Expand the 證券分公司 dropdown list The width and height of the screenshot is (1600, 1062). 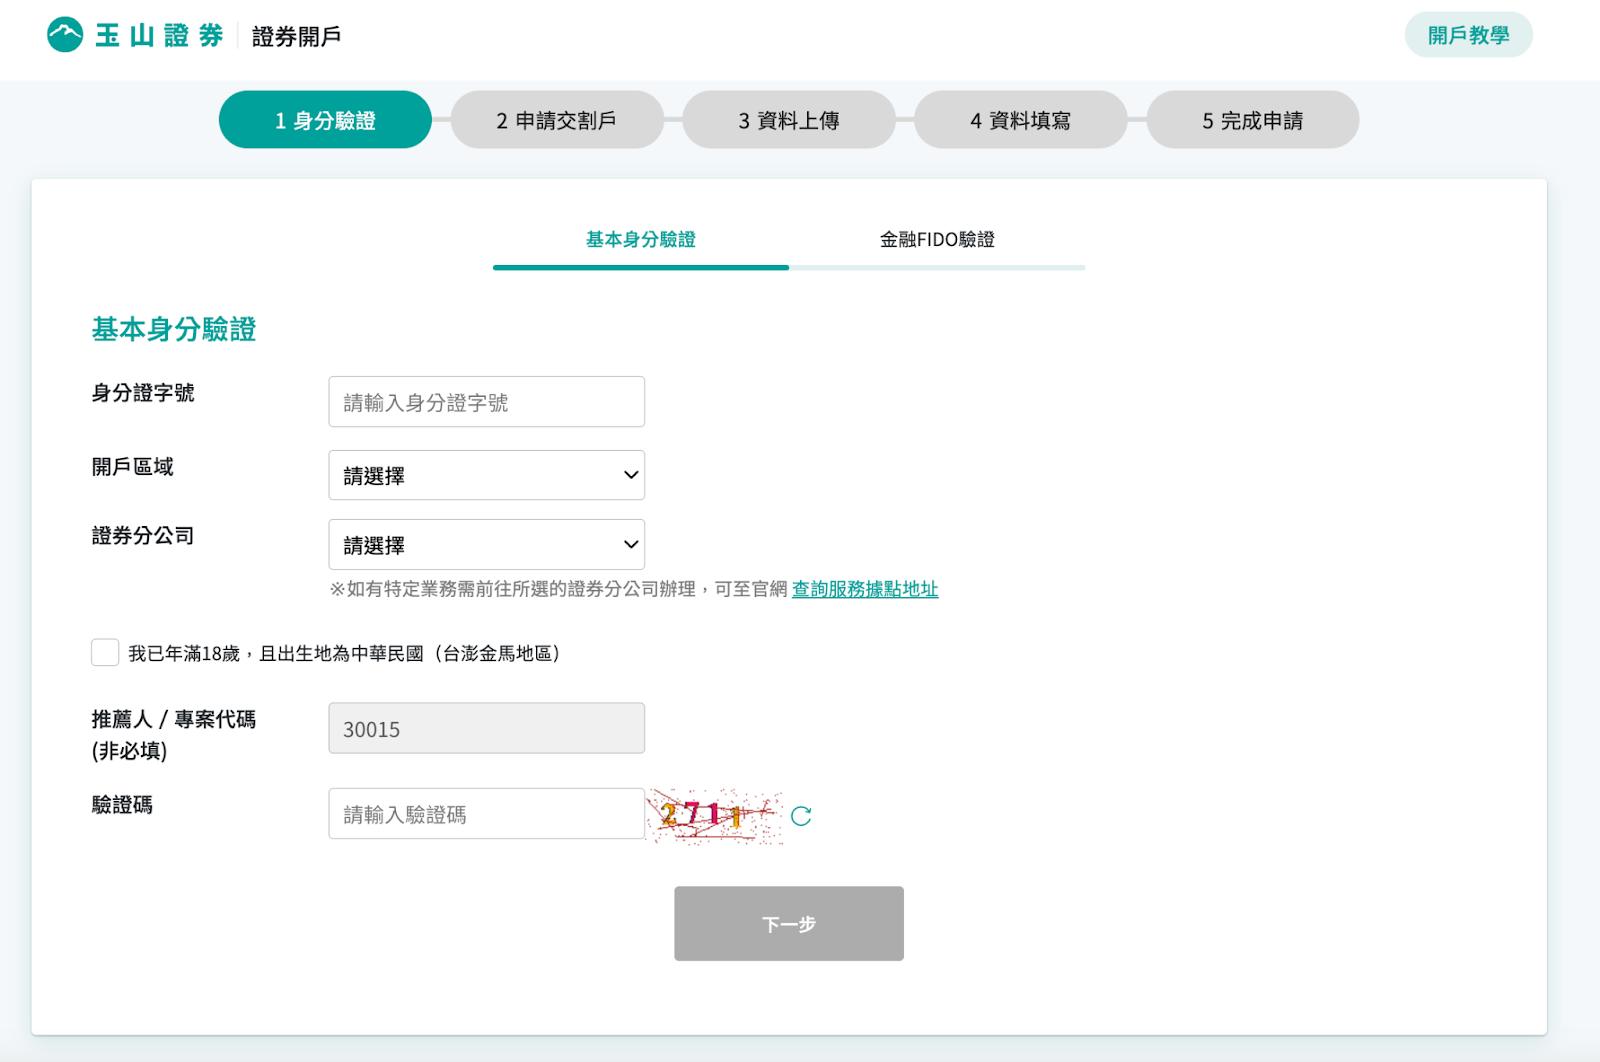coord(486,545)
